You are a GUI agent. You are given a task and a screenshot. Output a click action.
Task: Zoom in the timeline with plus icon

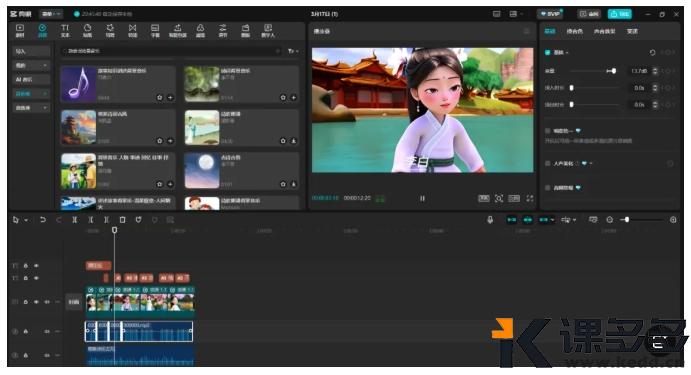coord(673,219)
